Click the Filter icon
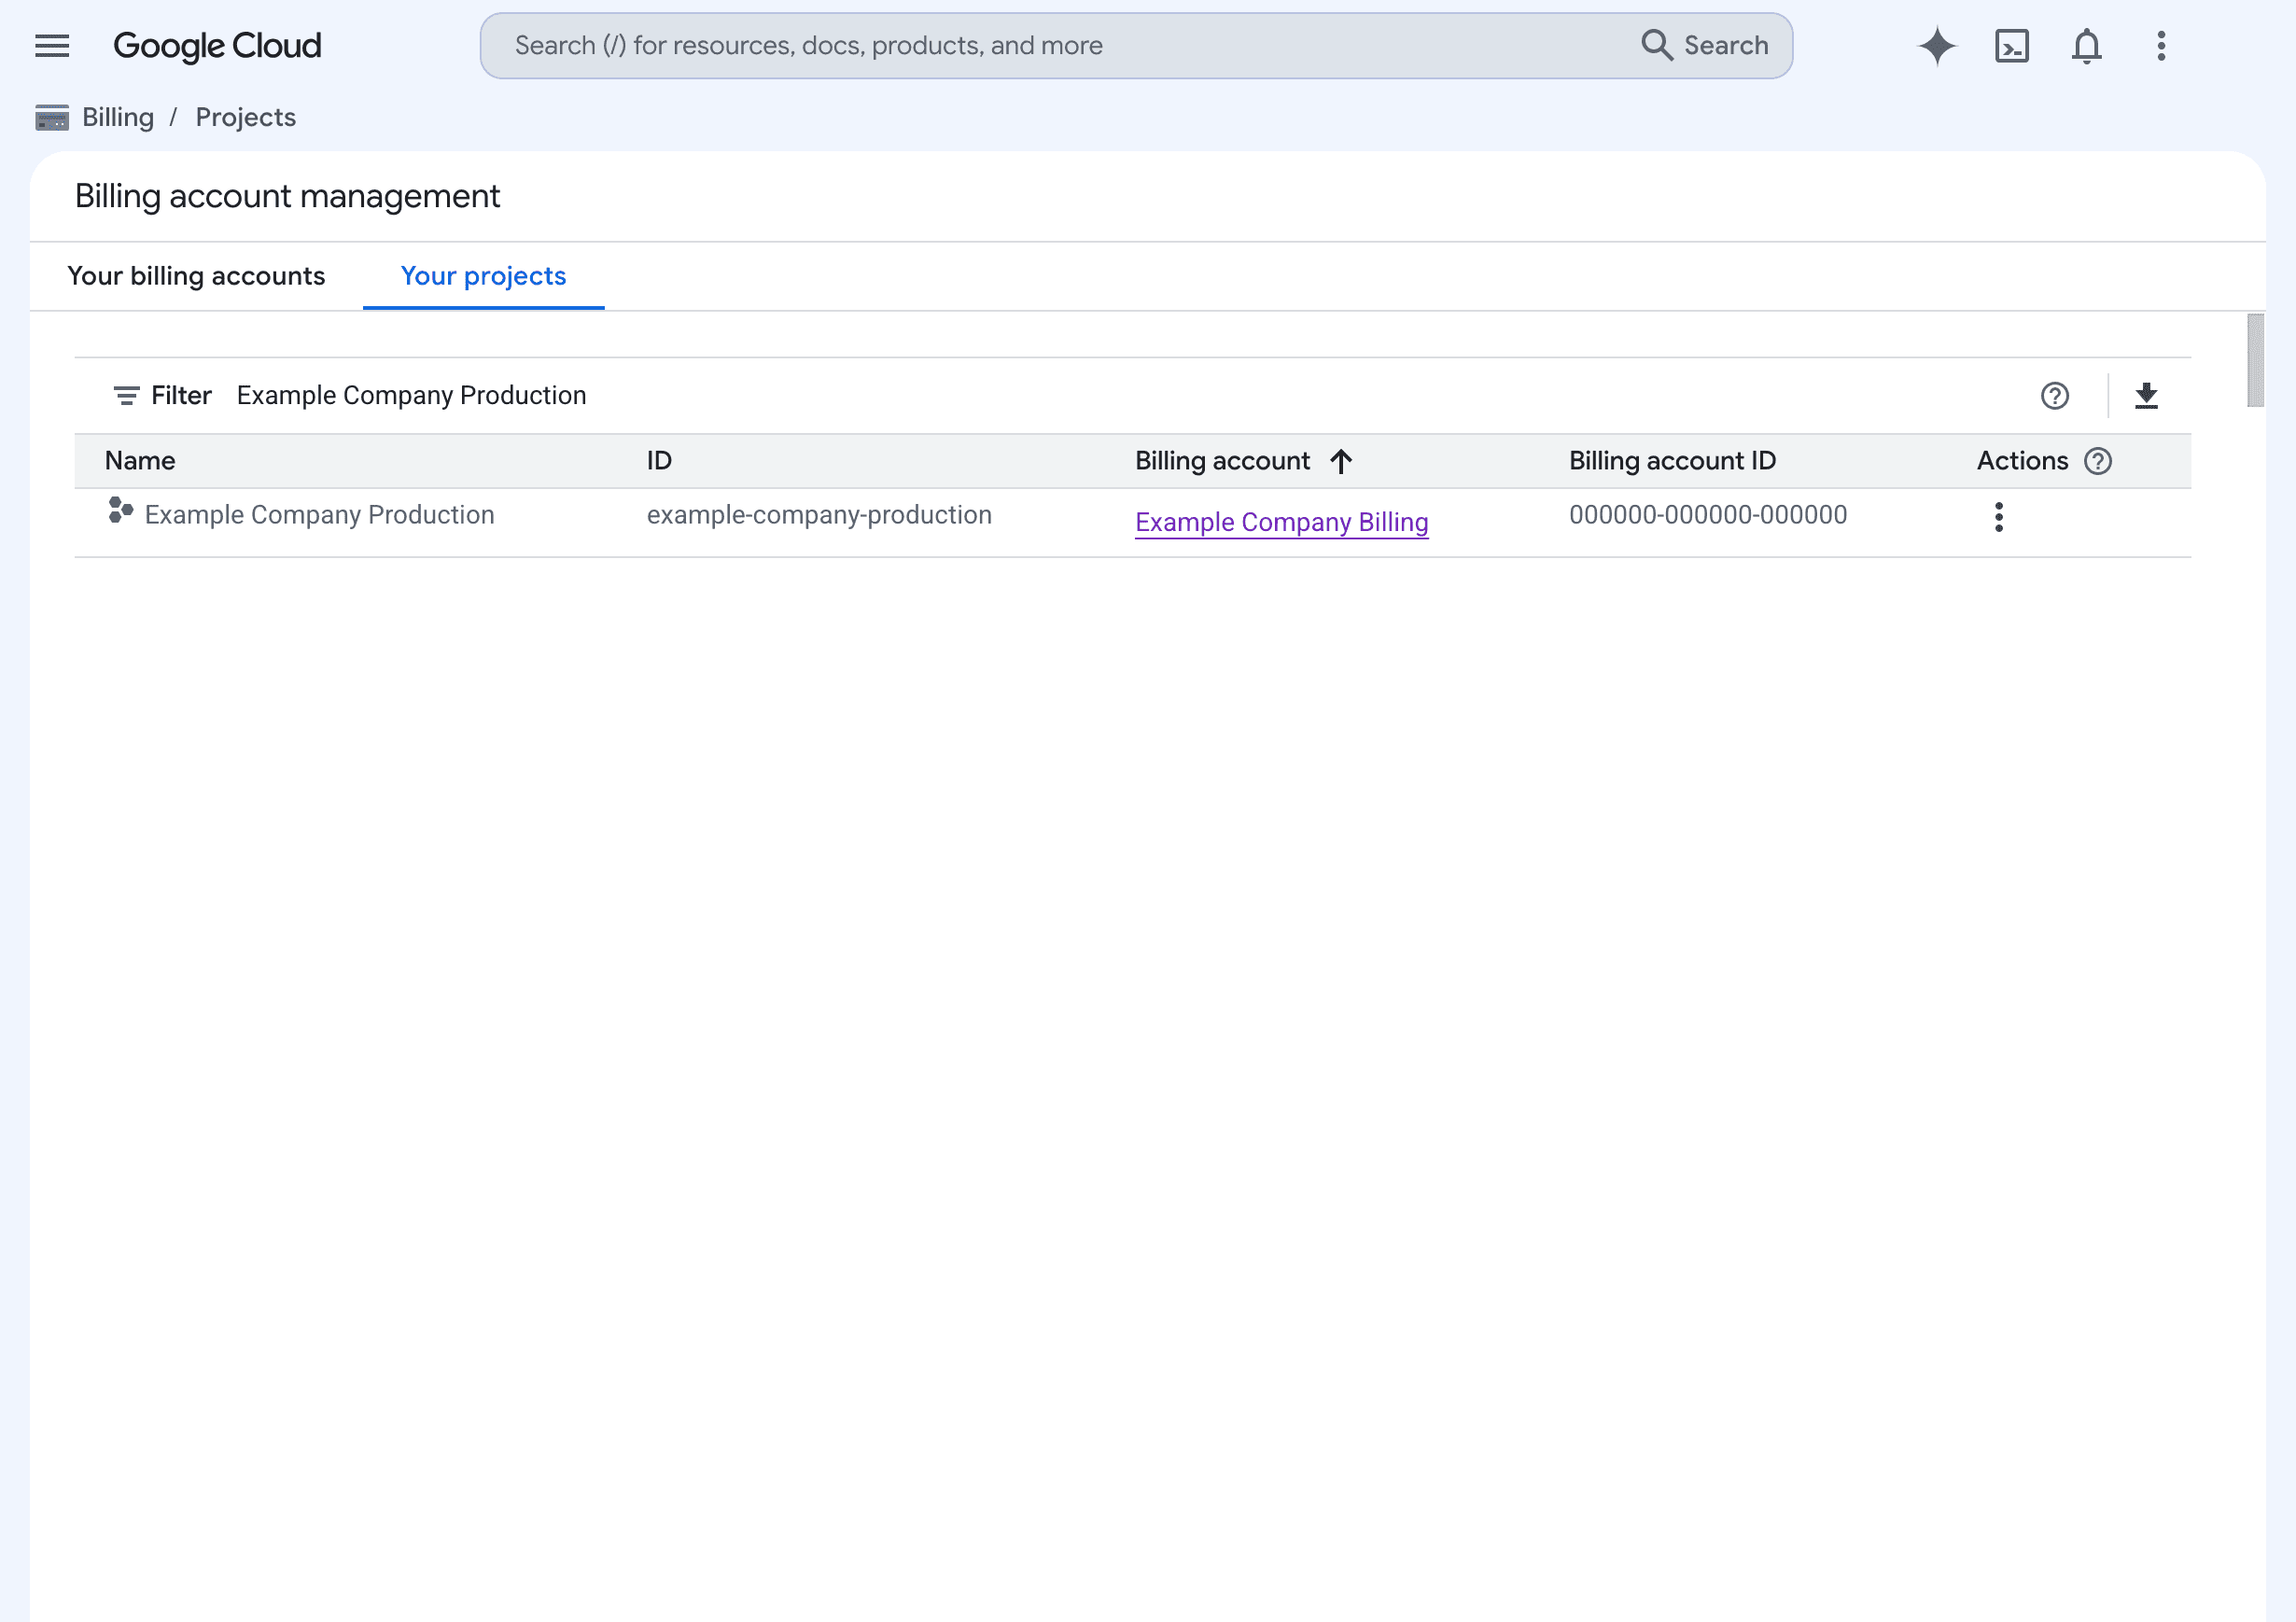Screen dimensions: 2296x1622 [x=126, y=395]
